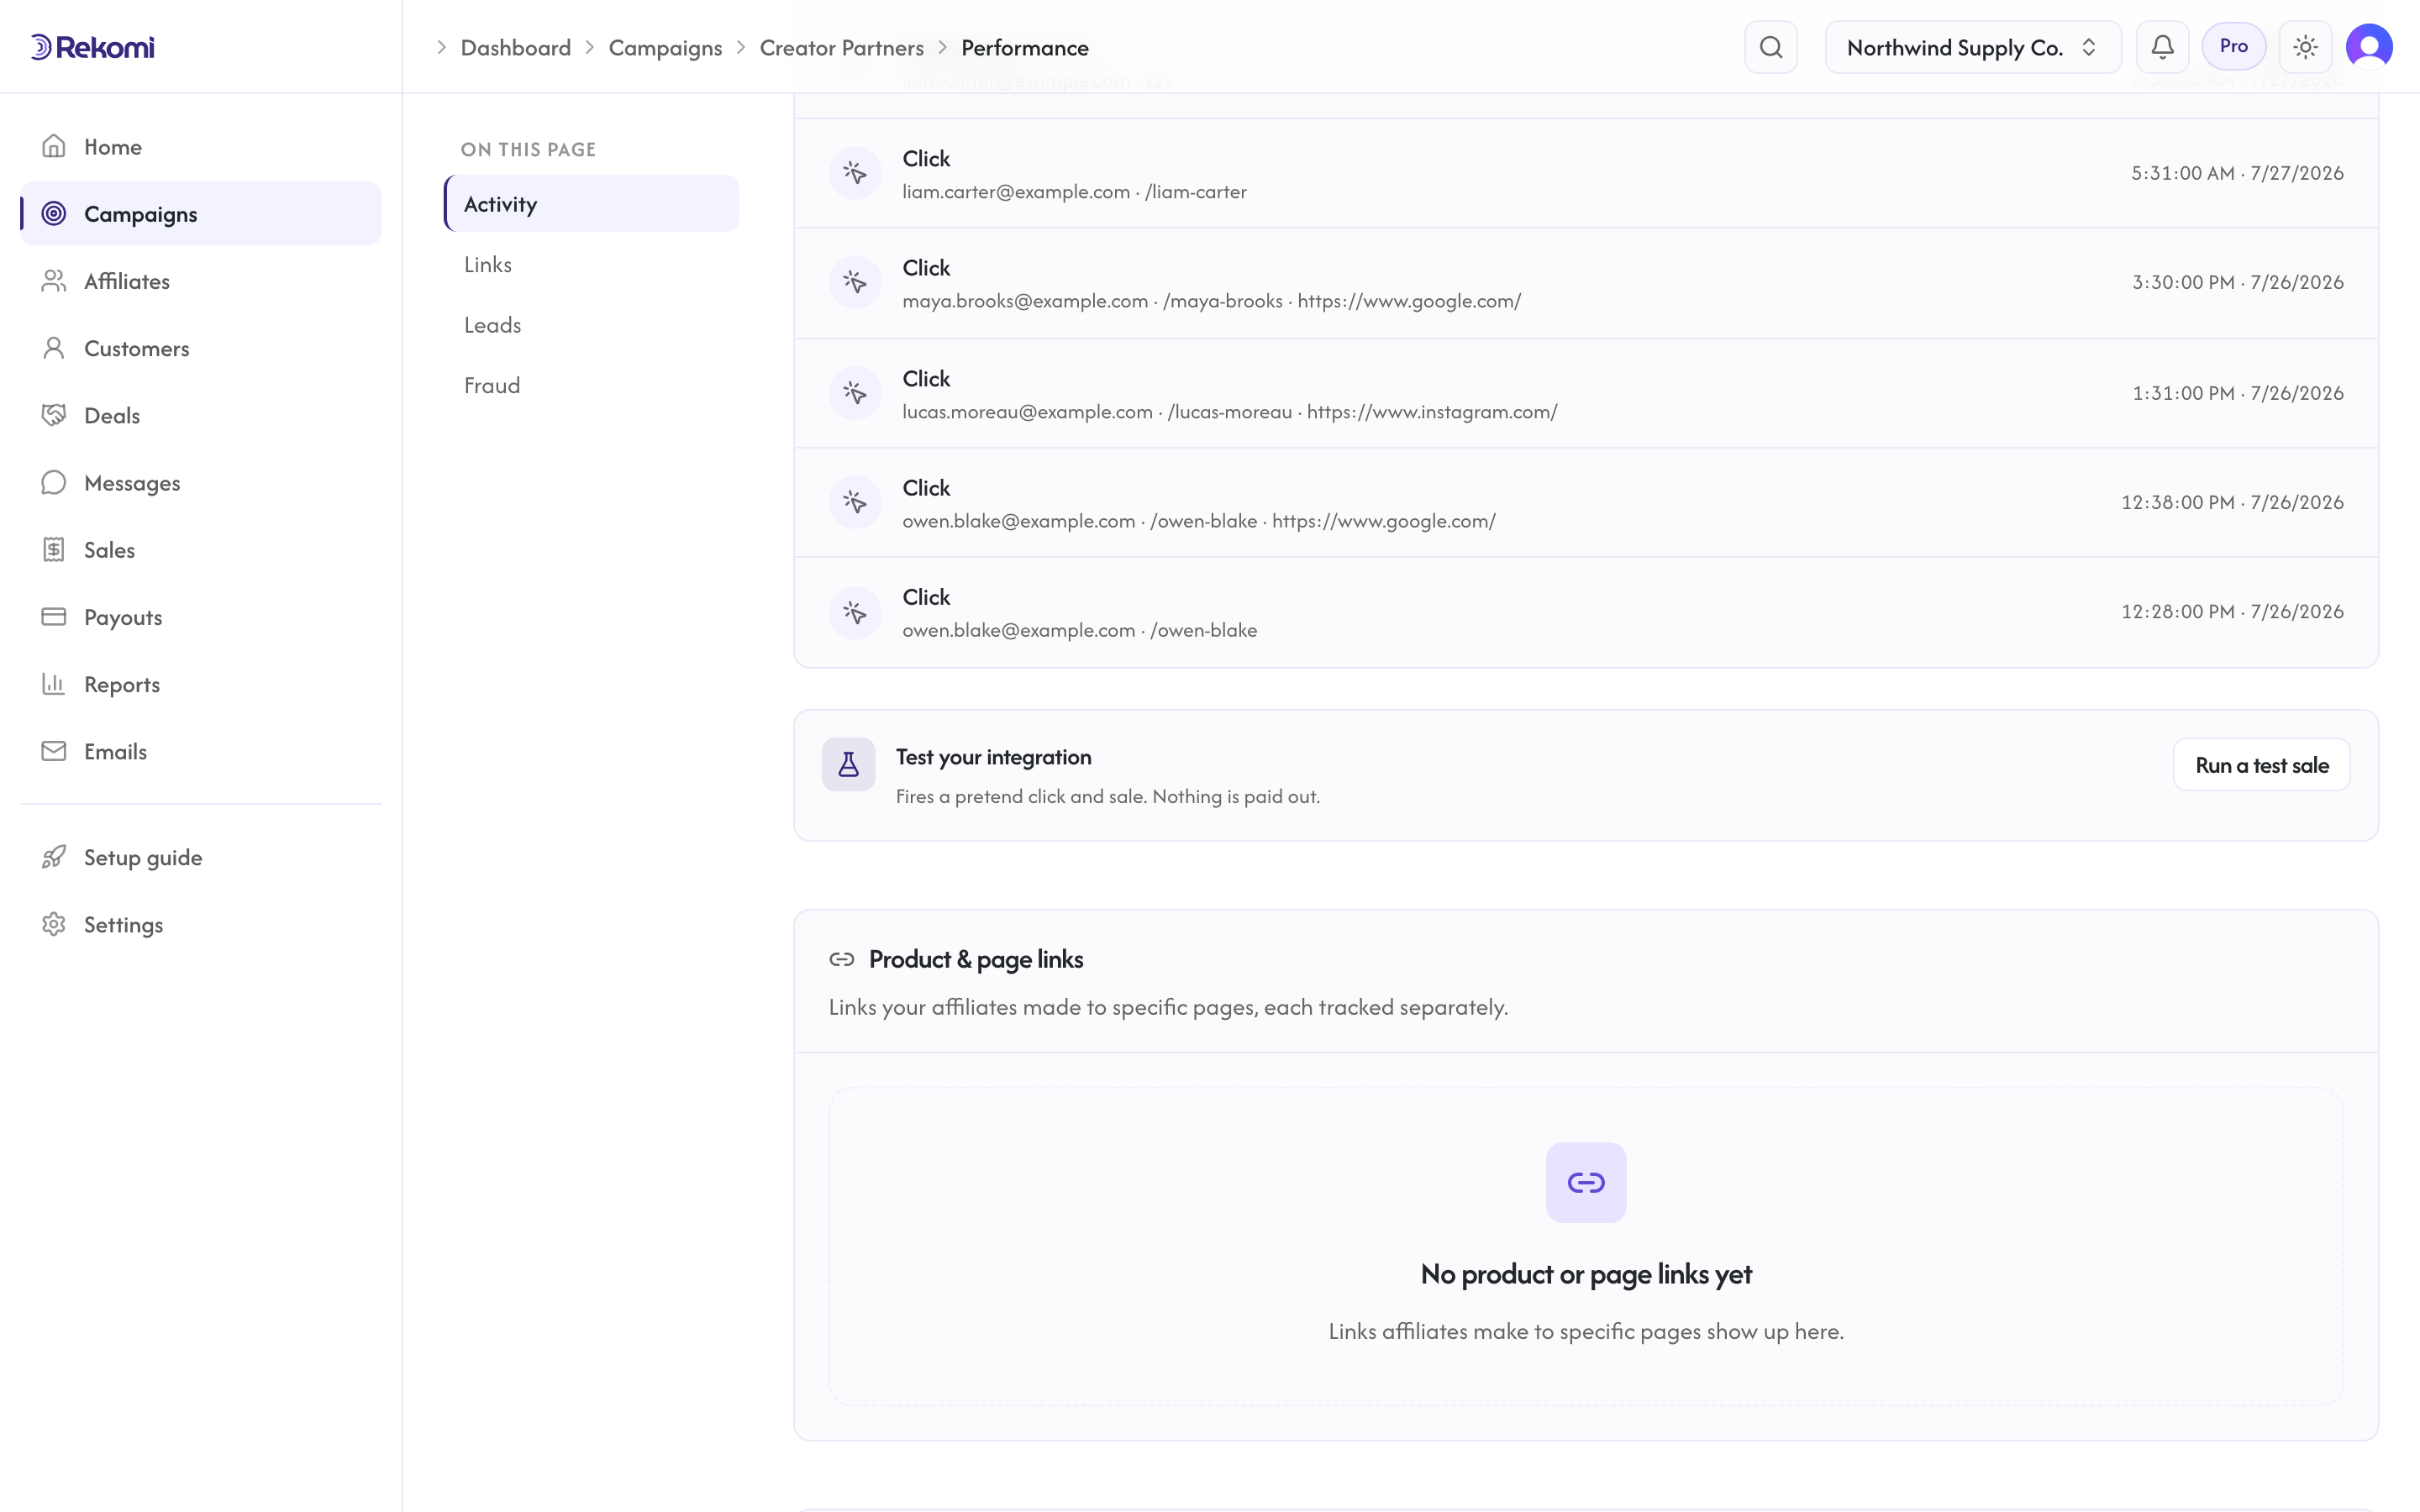Click the Sales receipt icon
The image size is (2420, 1512).
click(54, 549)
